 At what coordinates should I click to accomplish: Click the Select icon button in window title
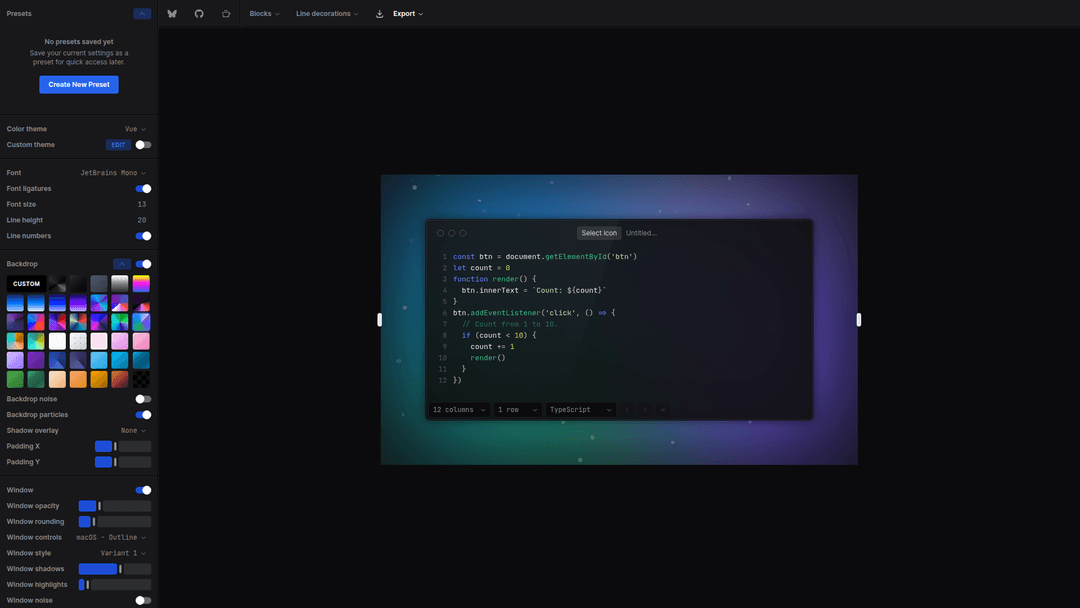point(599,233)
